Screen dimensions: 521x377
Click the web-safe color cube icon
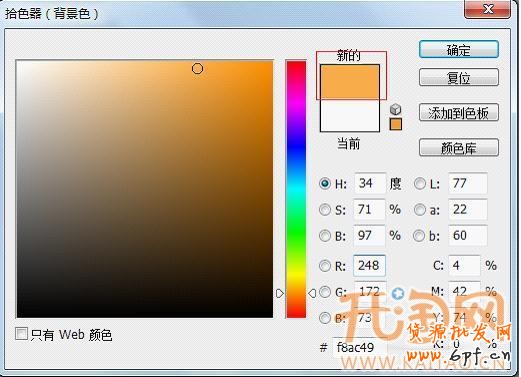point(395,109)
